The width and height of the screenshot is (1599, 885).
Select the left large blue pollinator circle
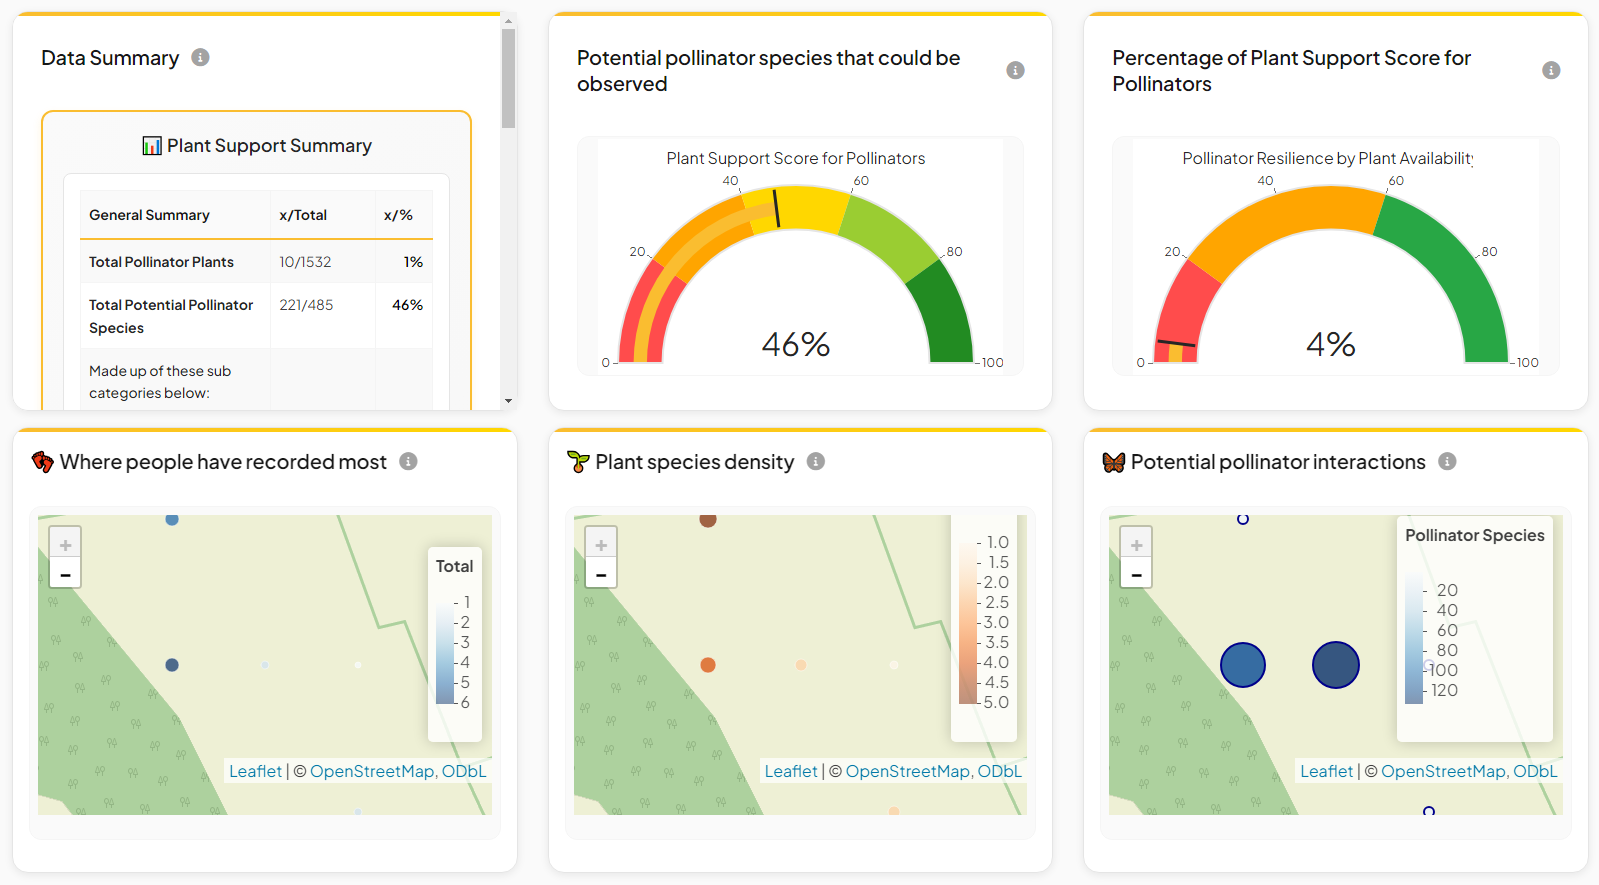pos(1243,665)
